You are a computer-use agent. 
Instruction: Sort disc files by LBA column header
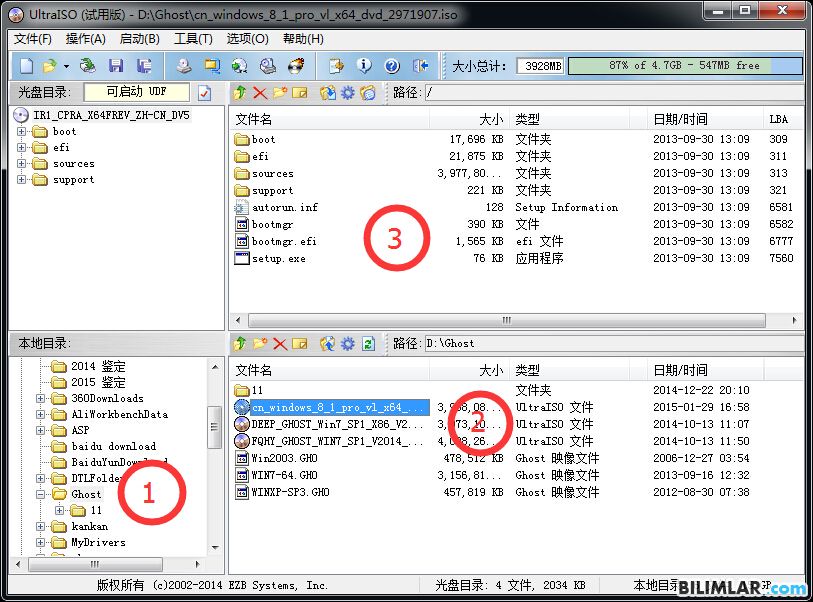783,120
